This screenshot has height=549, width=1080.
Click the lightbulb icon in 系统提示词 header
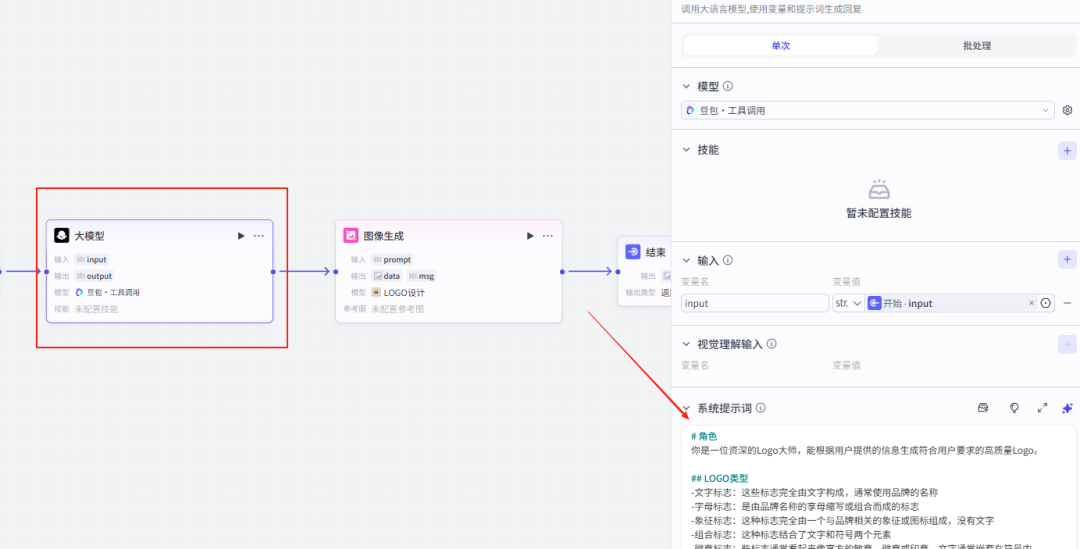click(1014, 408)
